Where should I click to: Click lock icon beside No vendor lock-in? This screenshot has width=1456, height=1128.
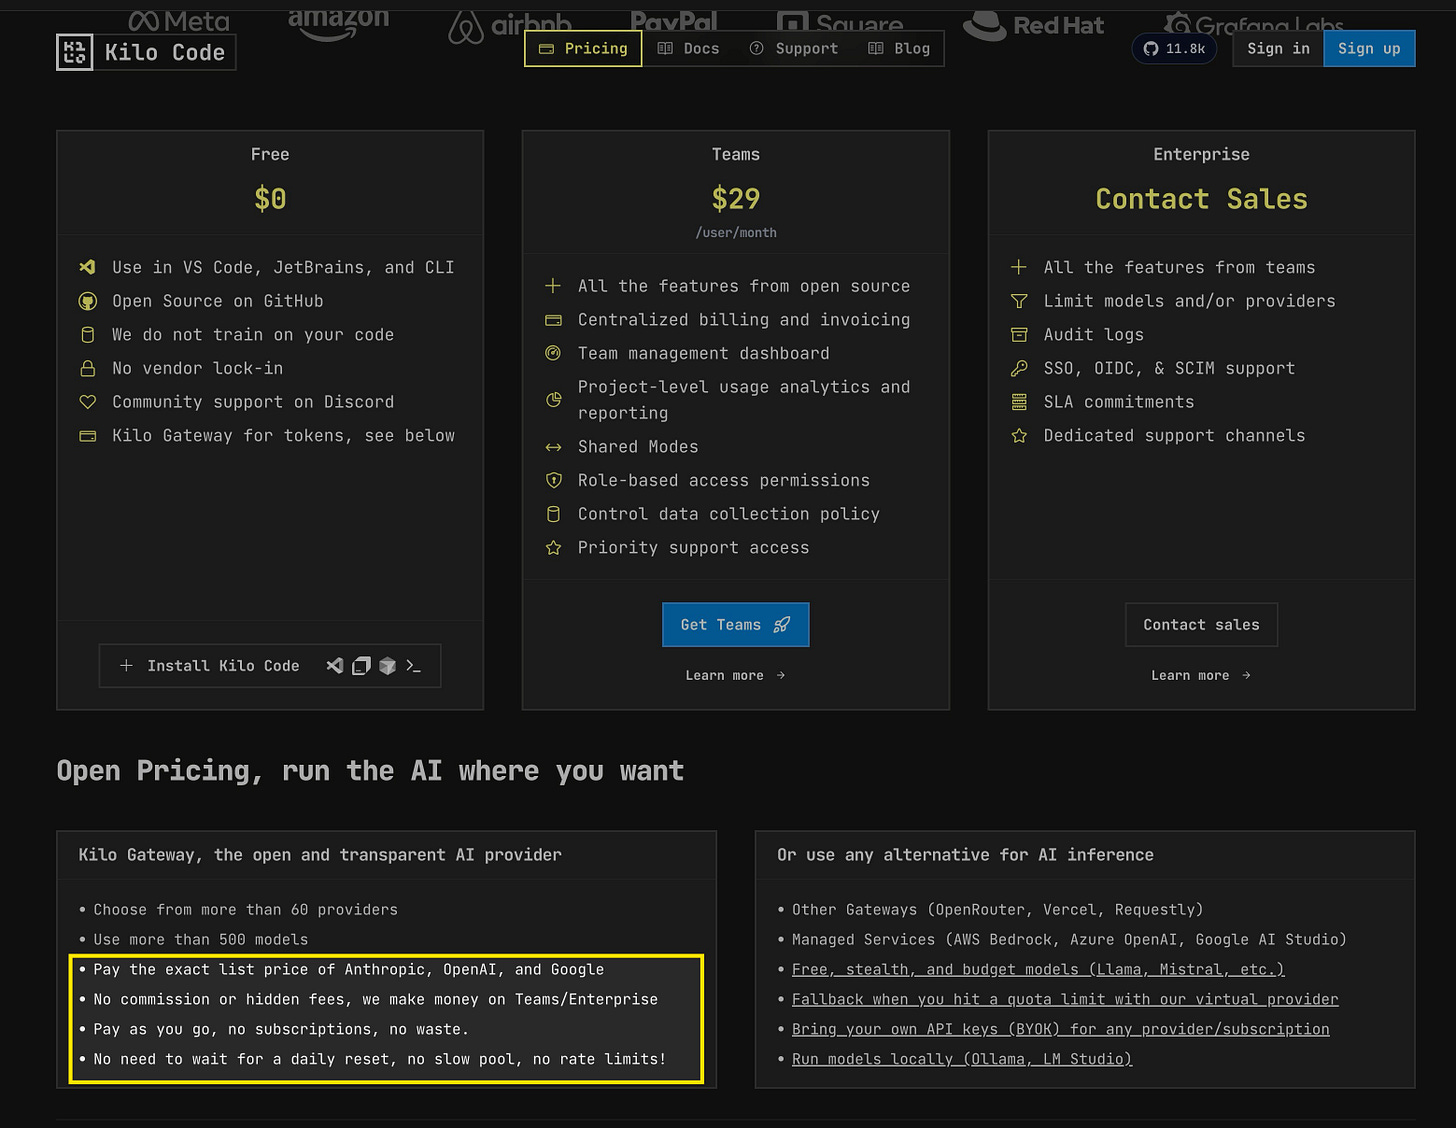click(x=88, y=368)
